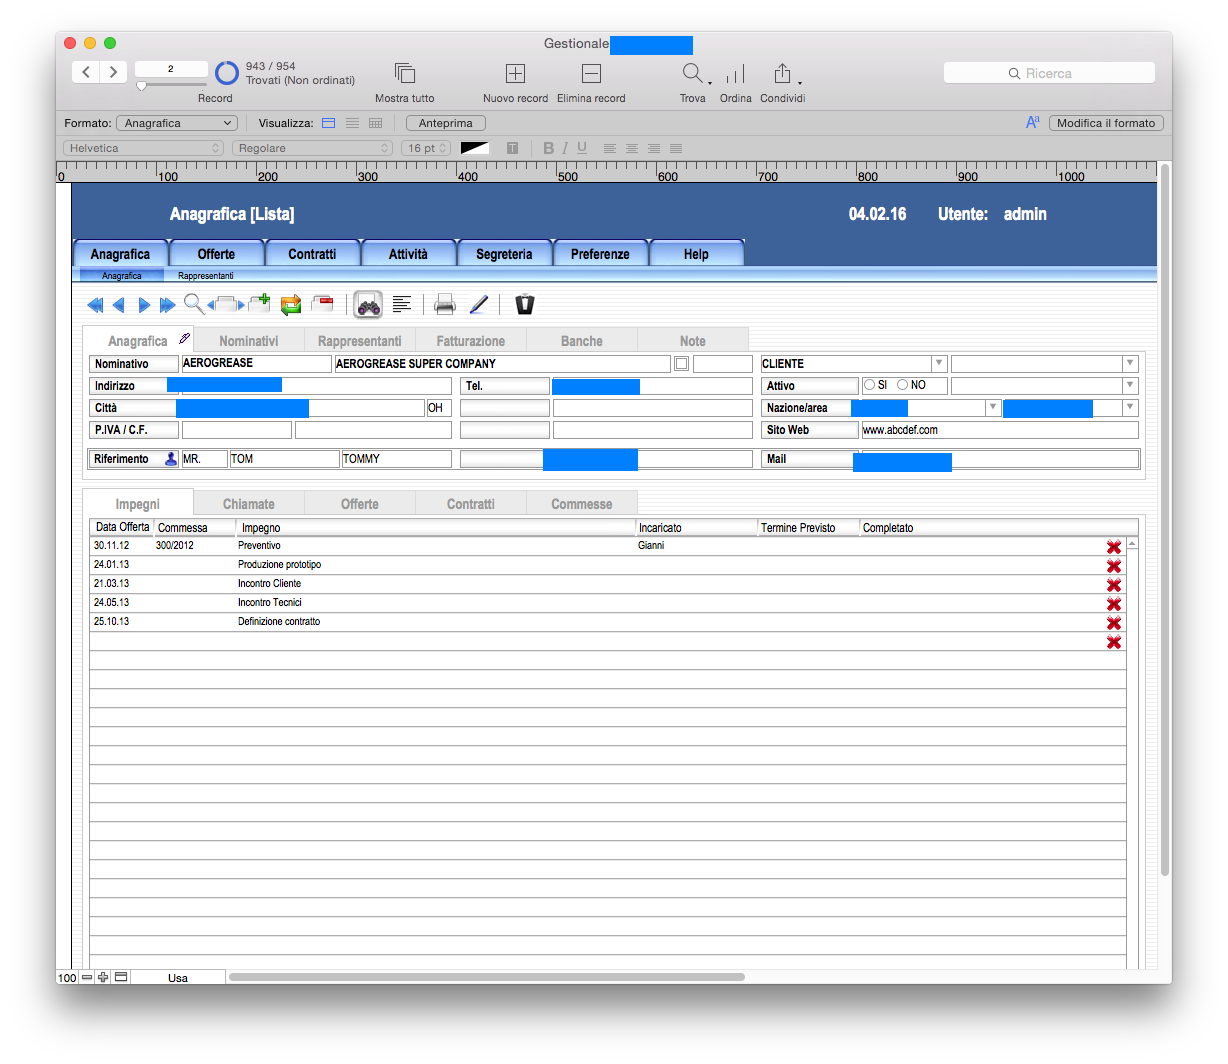The width and height of the screenshot is (1228, 1064).
Task: Click in the Ricerca search field
Action: click(x=1049, y=73)
